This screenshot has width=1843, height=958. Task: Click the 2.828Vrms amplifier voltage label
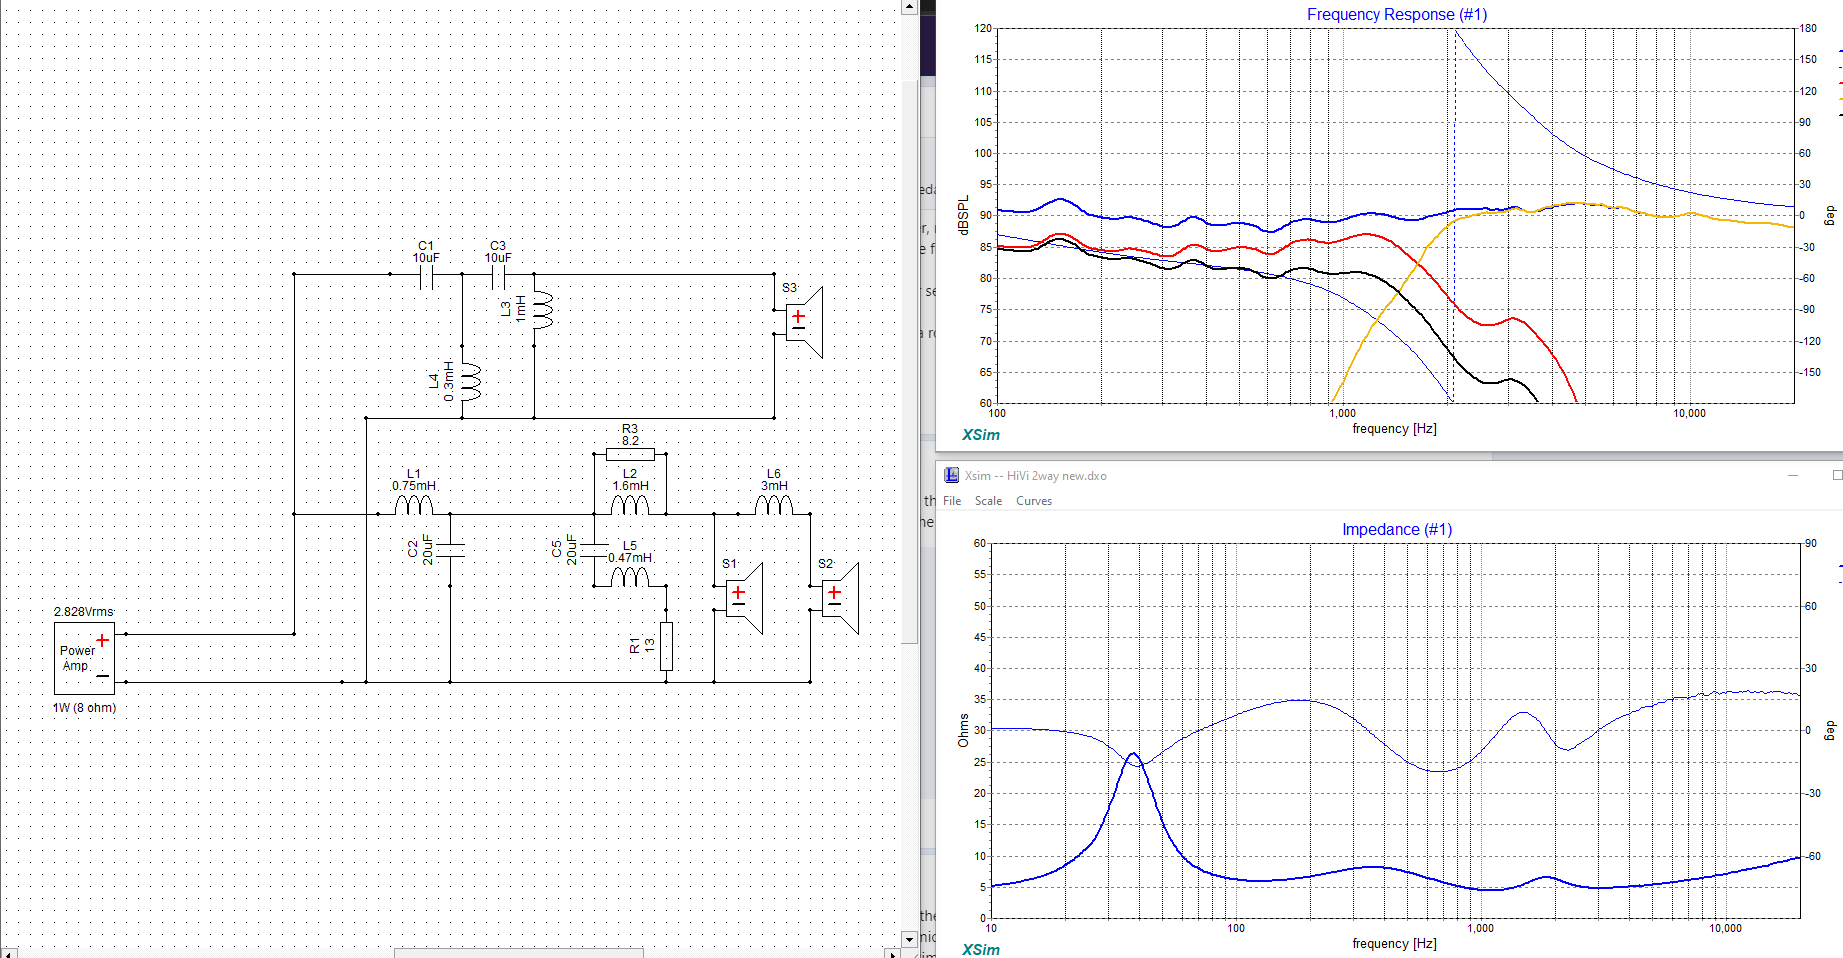84,612
